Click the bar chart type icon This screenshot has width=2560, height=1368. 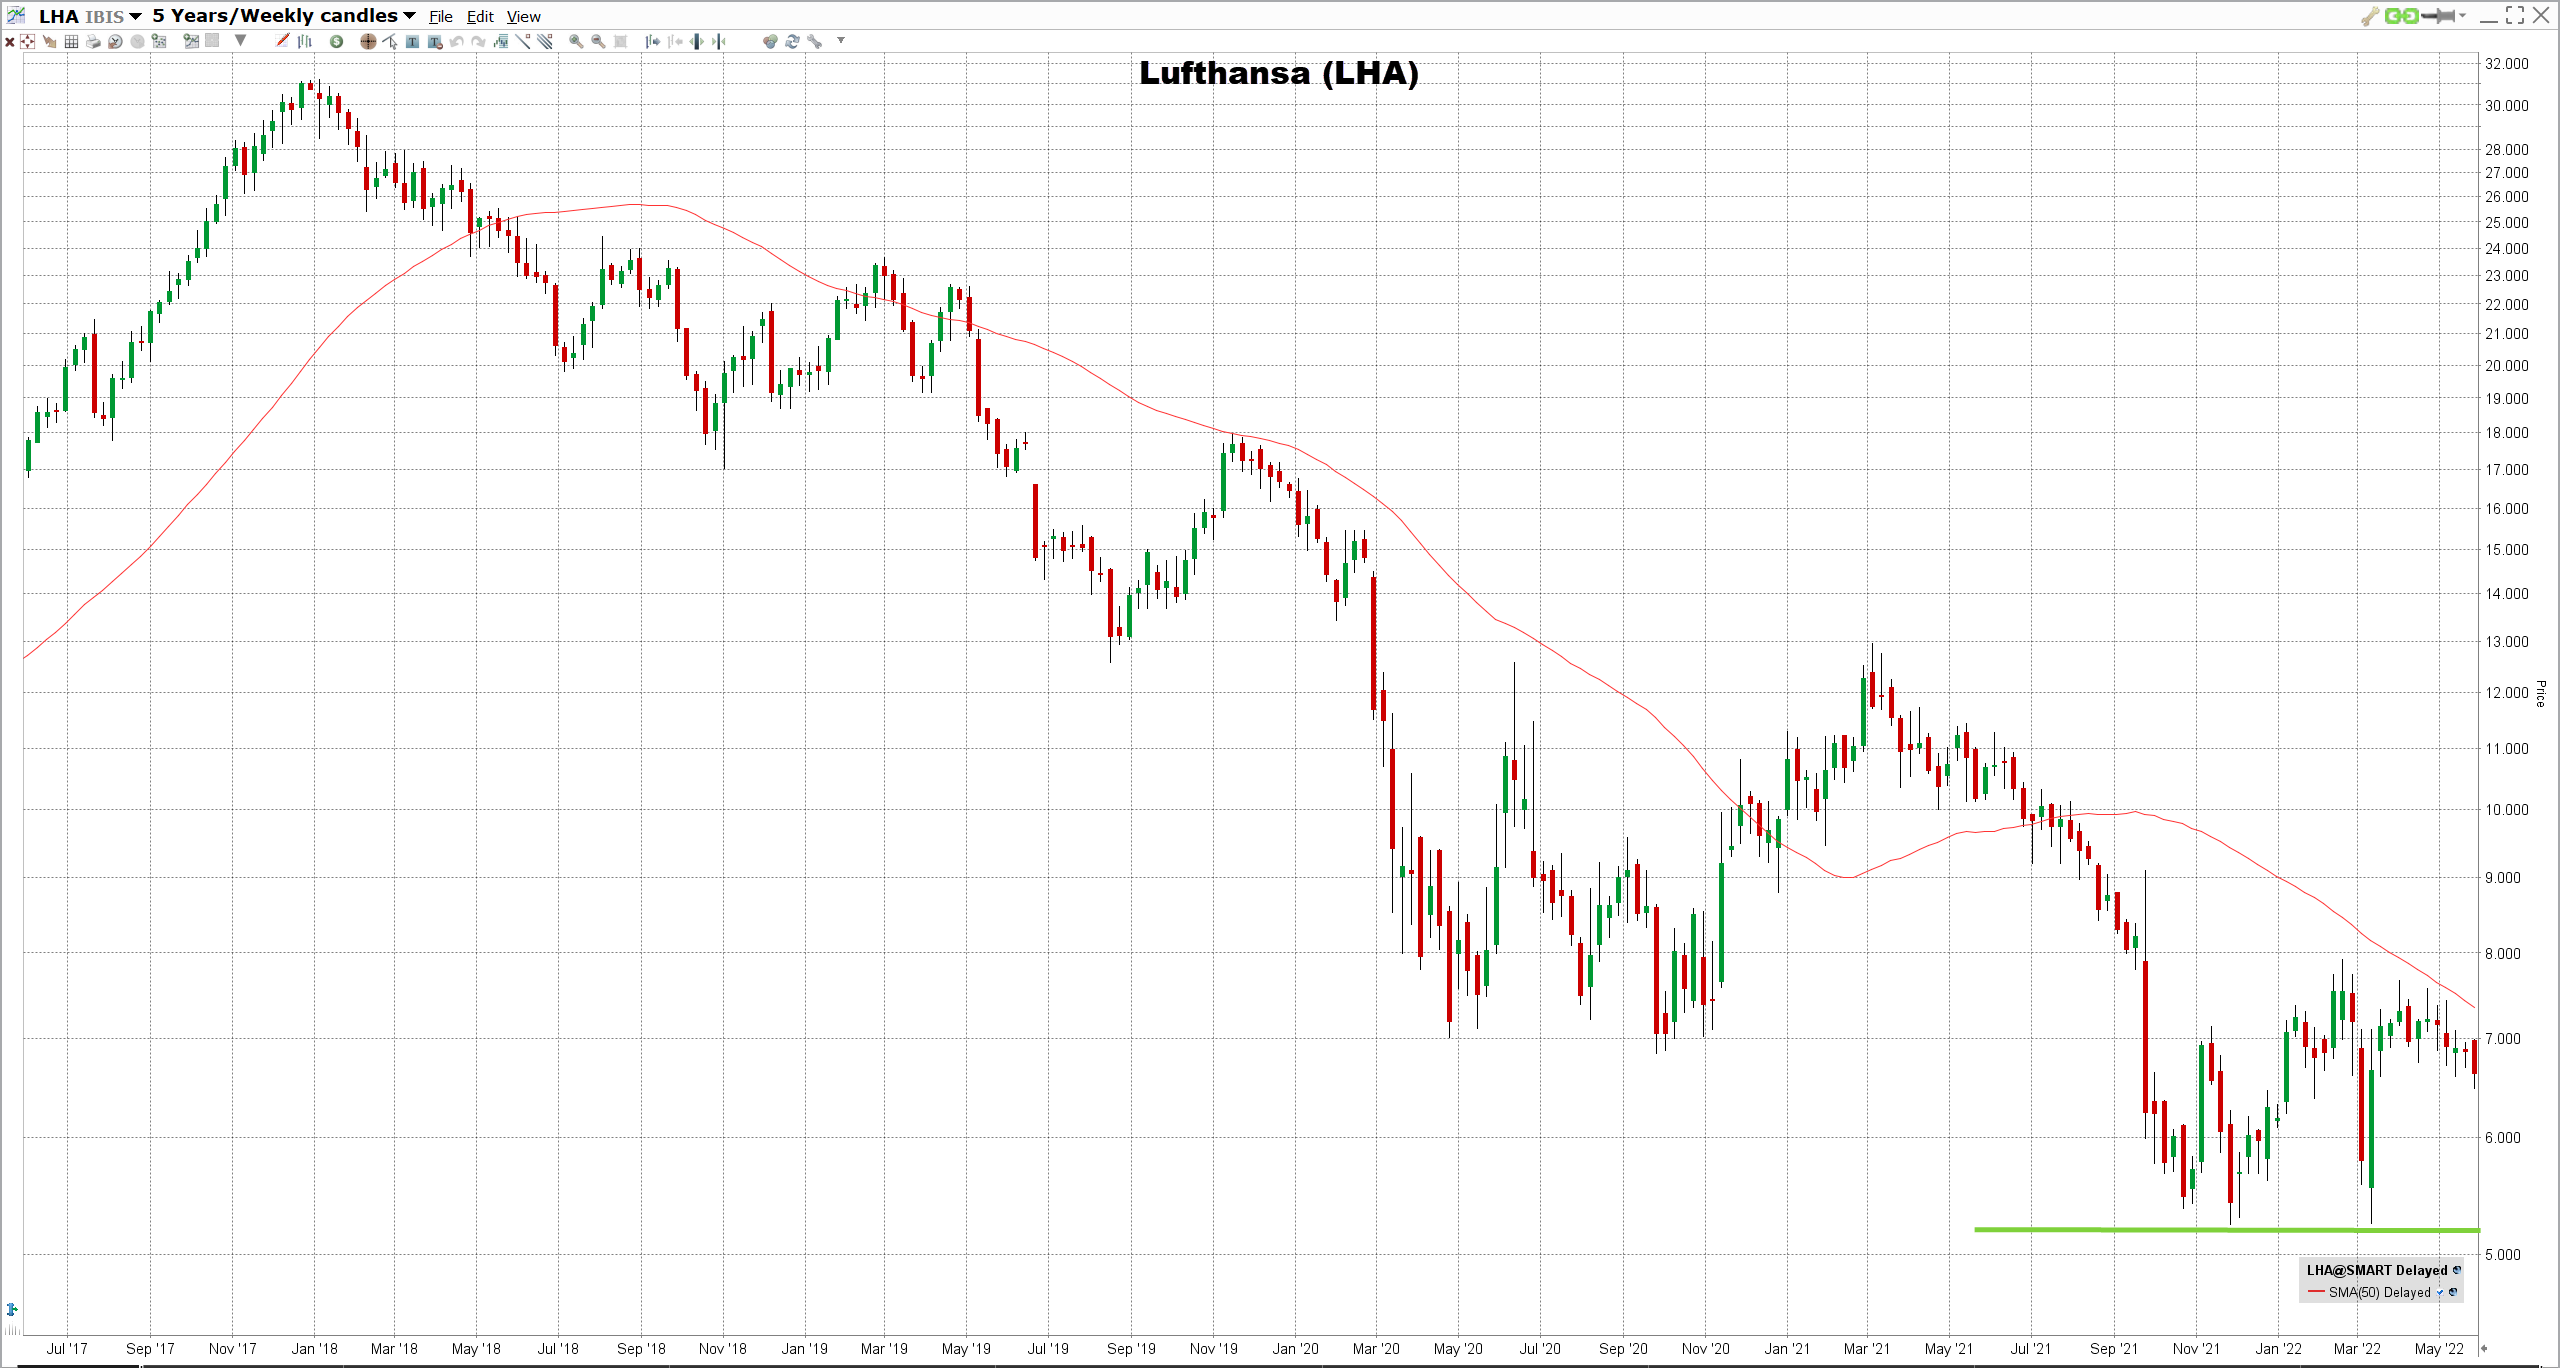click(x=304, y=41)
